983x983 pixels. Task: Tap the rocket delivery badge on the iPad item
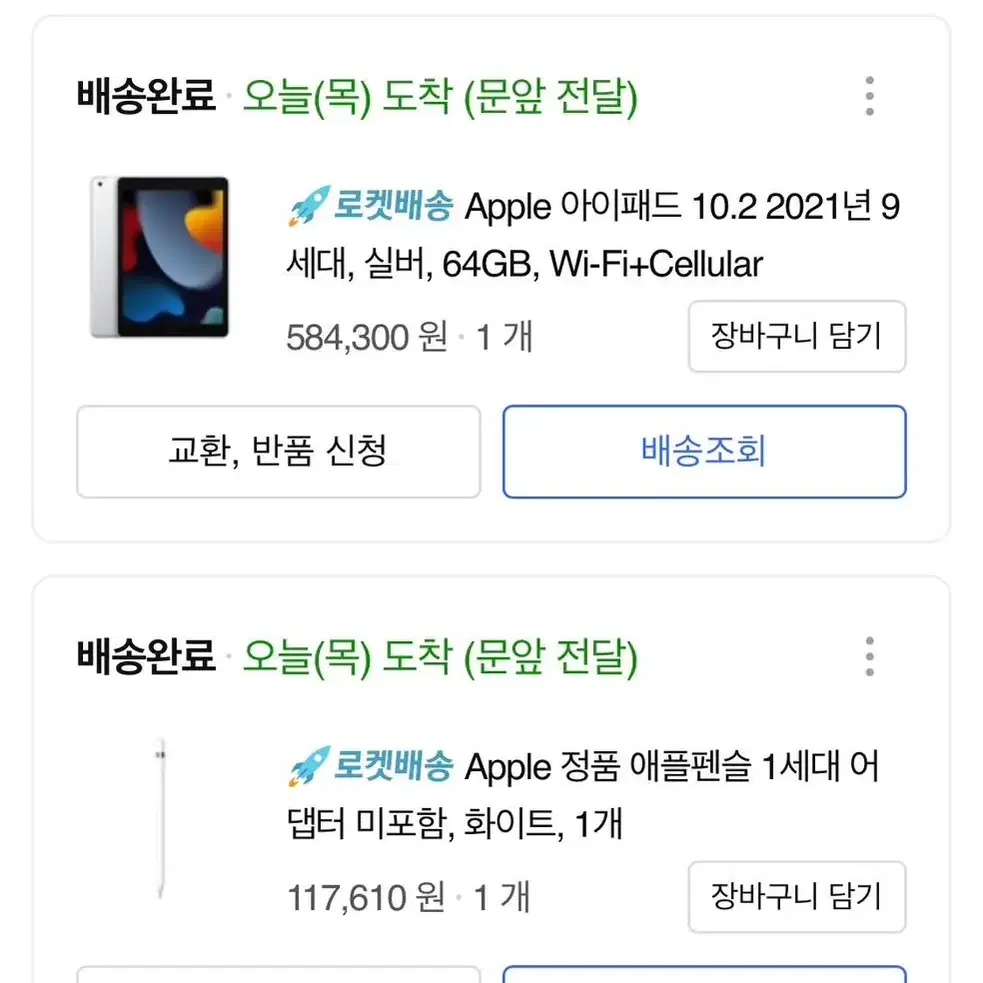click(371, 206)
